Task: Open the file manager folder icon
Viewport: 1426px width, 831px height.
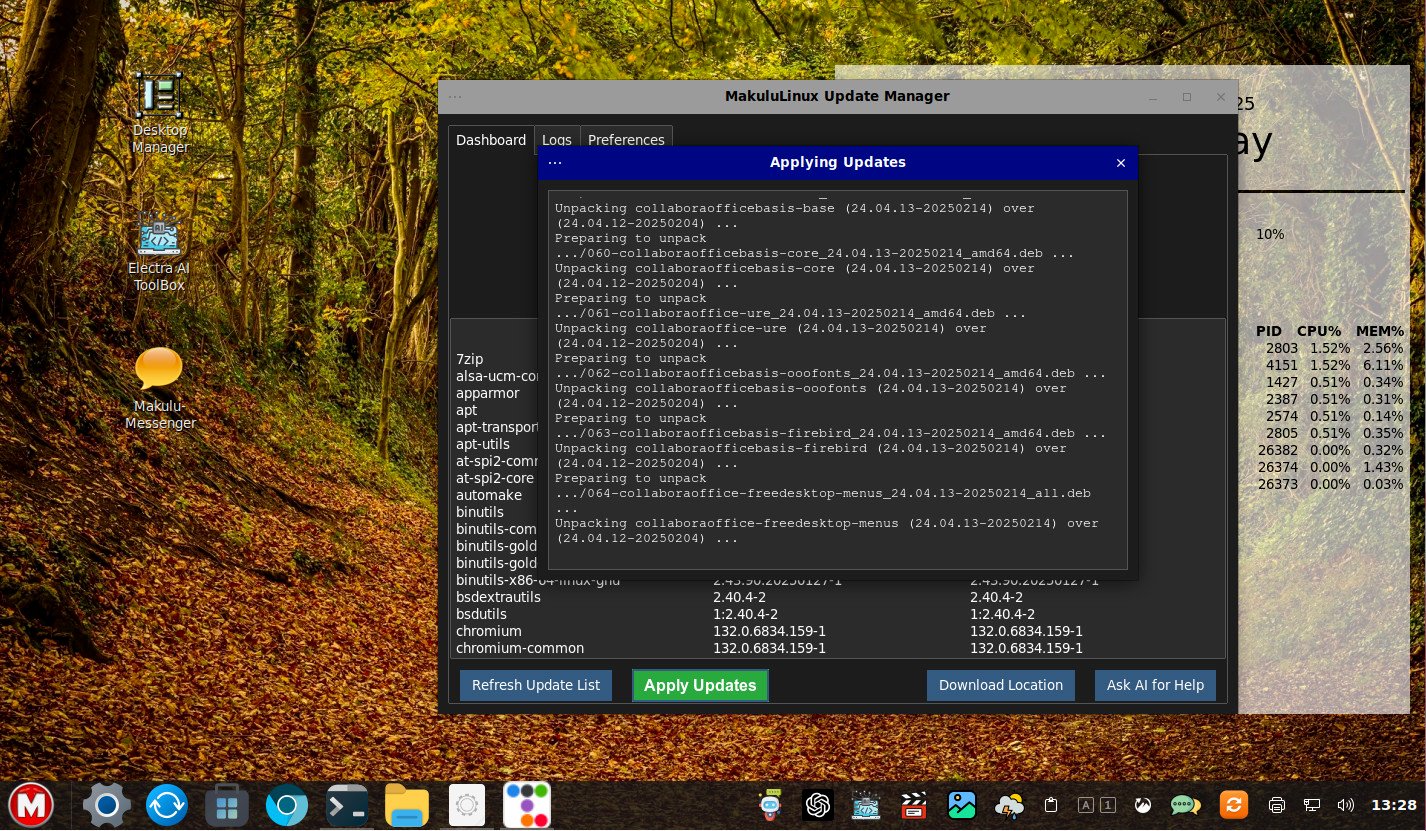Action: (407, 805)
